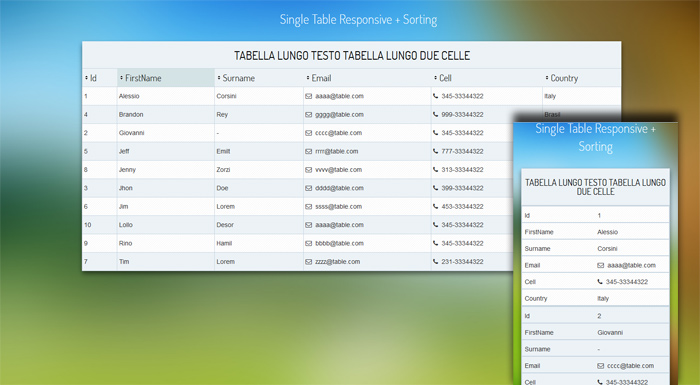Click the sort arrows beside Country header
Image resolution: width=700 pixels, height=385 pixels.
pos(546,78)
